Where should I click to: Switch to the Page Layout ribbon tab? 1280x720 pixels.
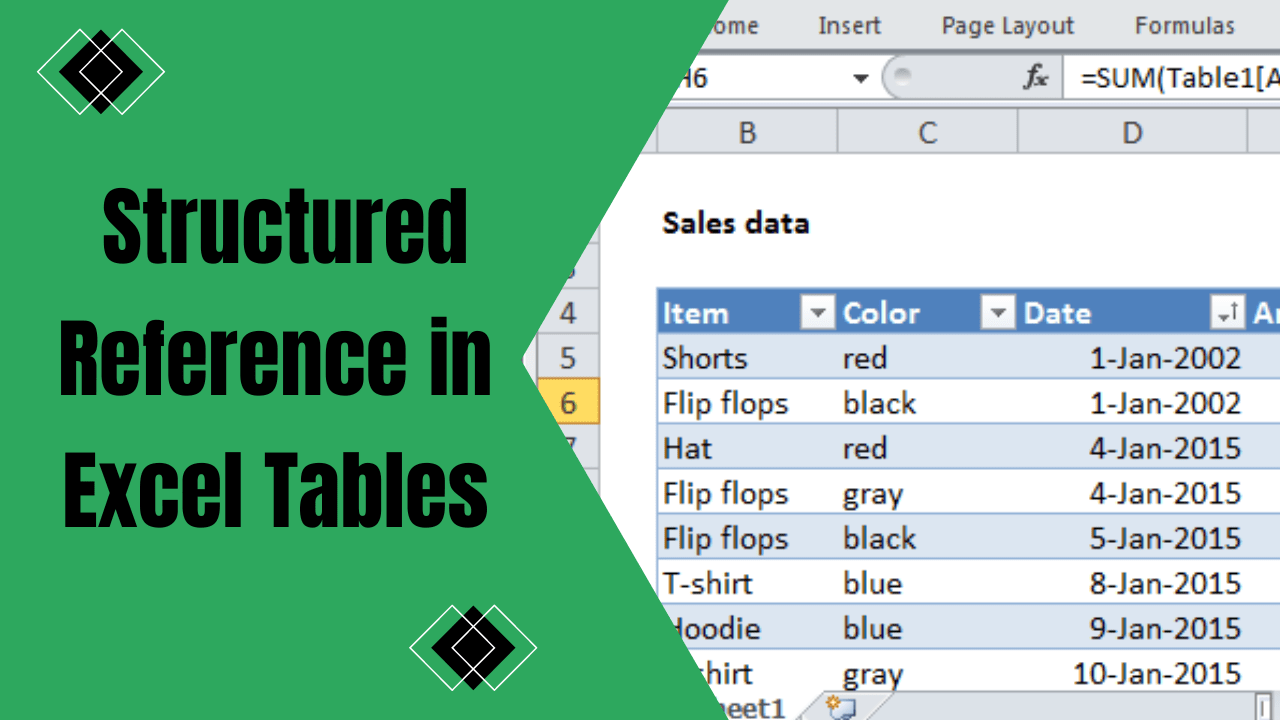1006,25
